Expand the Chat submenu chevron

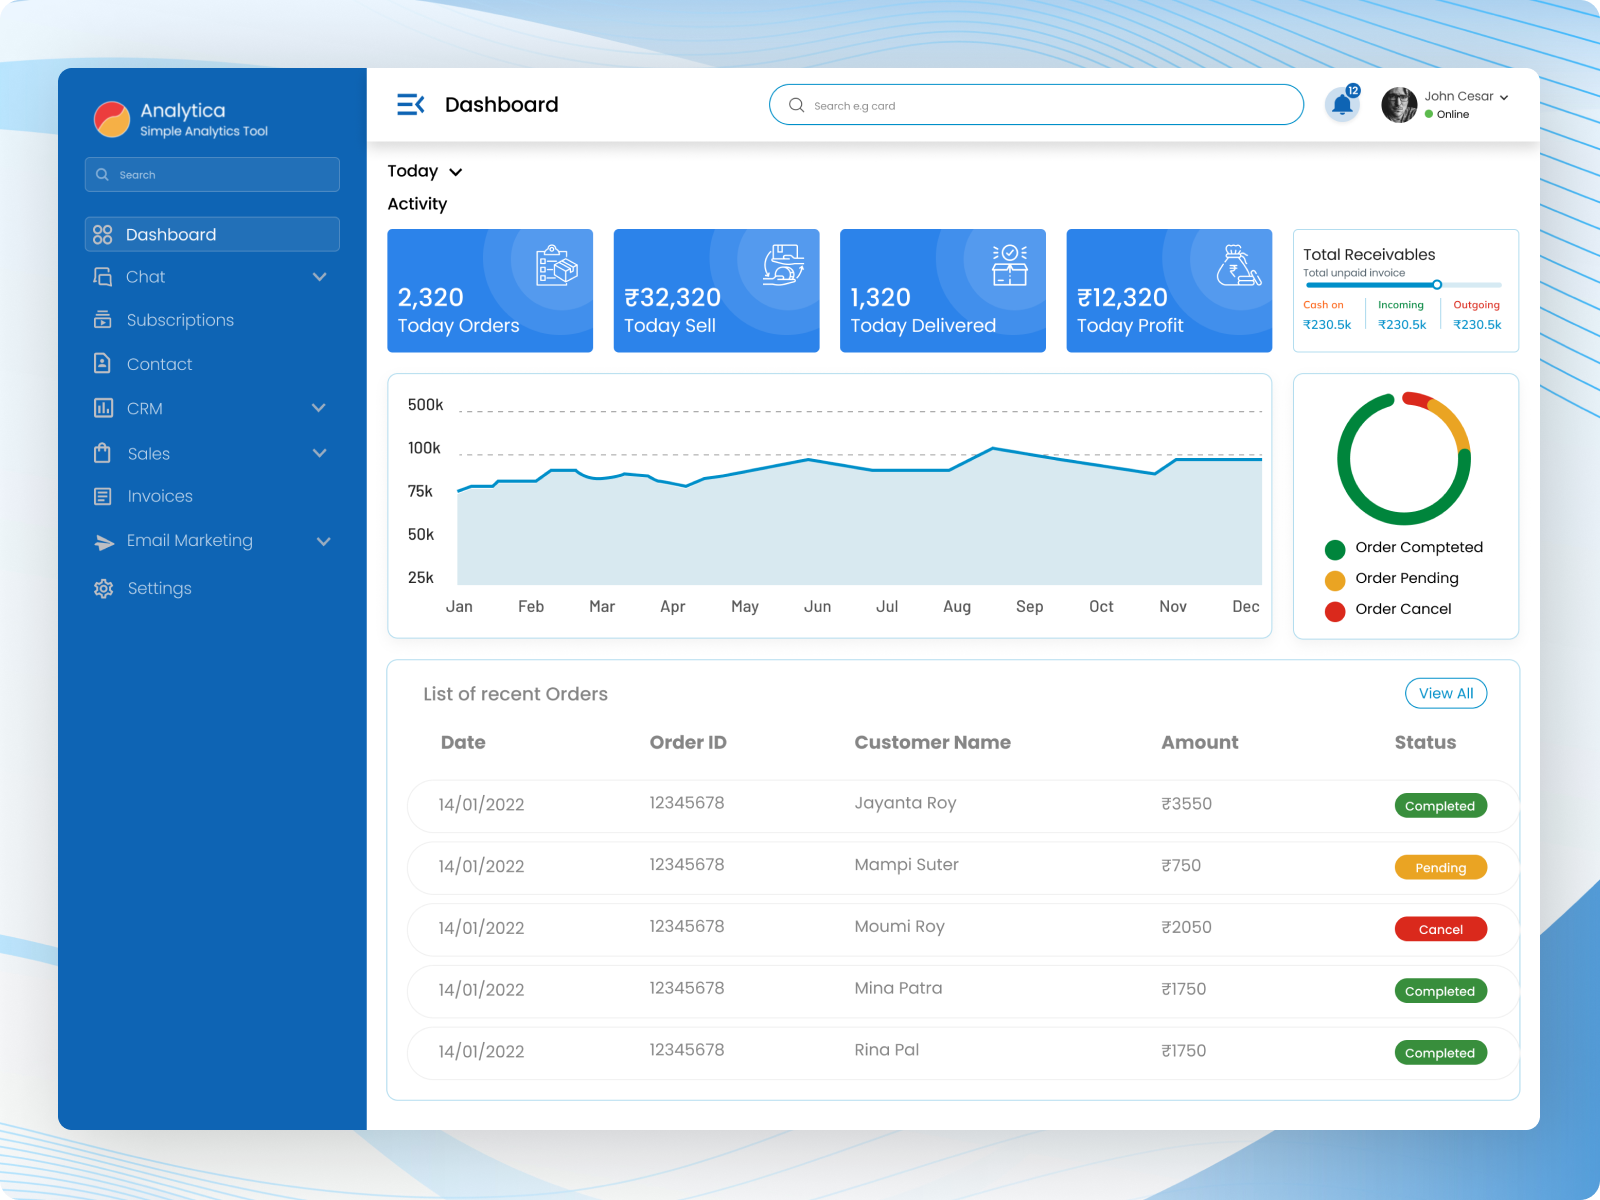click(320, 277)
